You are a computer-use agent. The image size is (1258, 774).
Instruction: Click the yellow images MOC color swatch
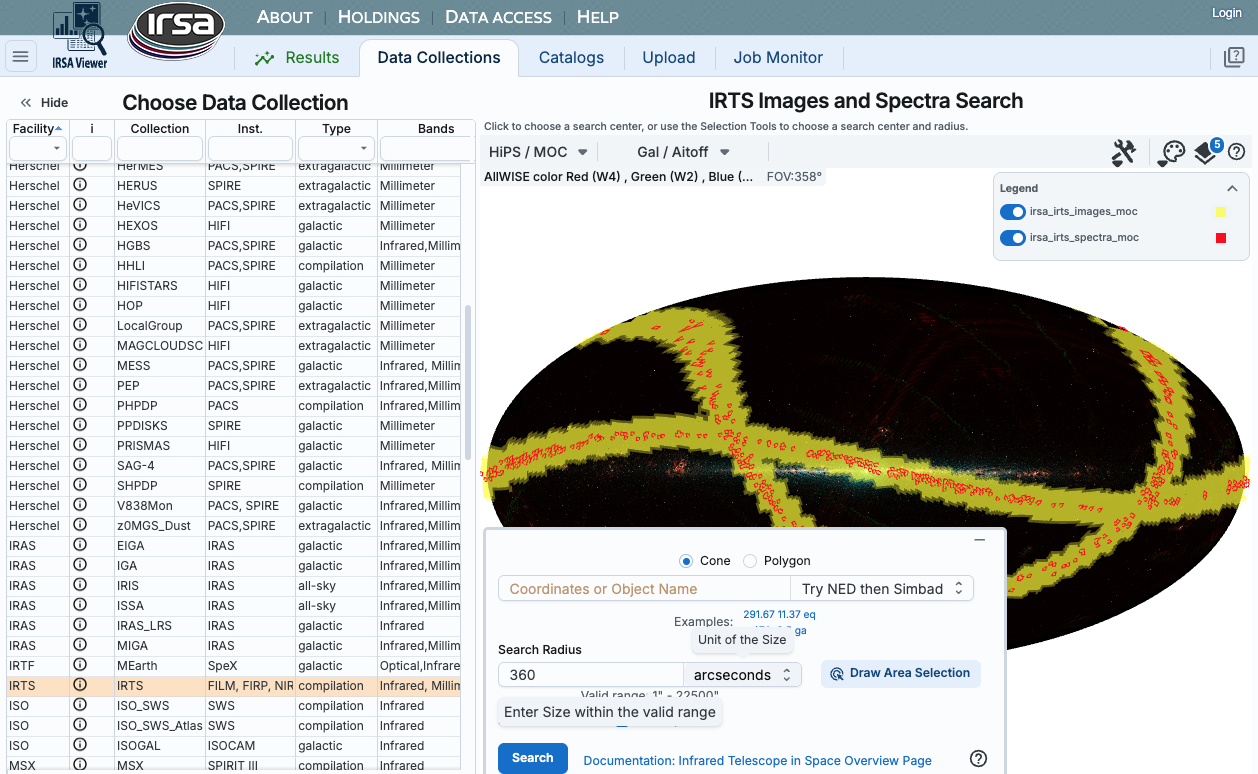tap(1221, 212)
